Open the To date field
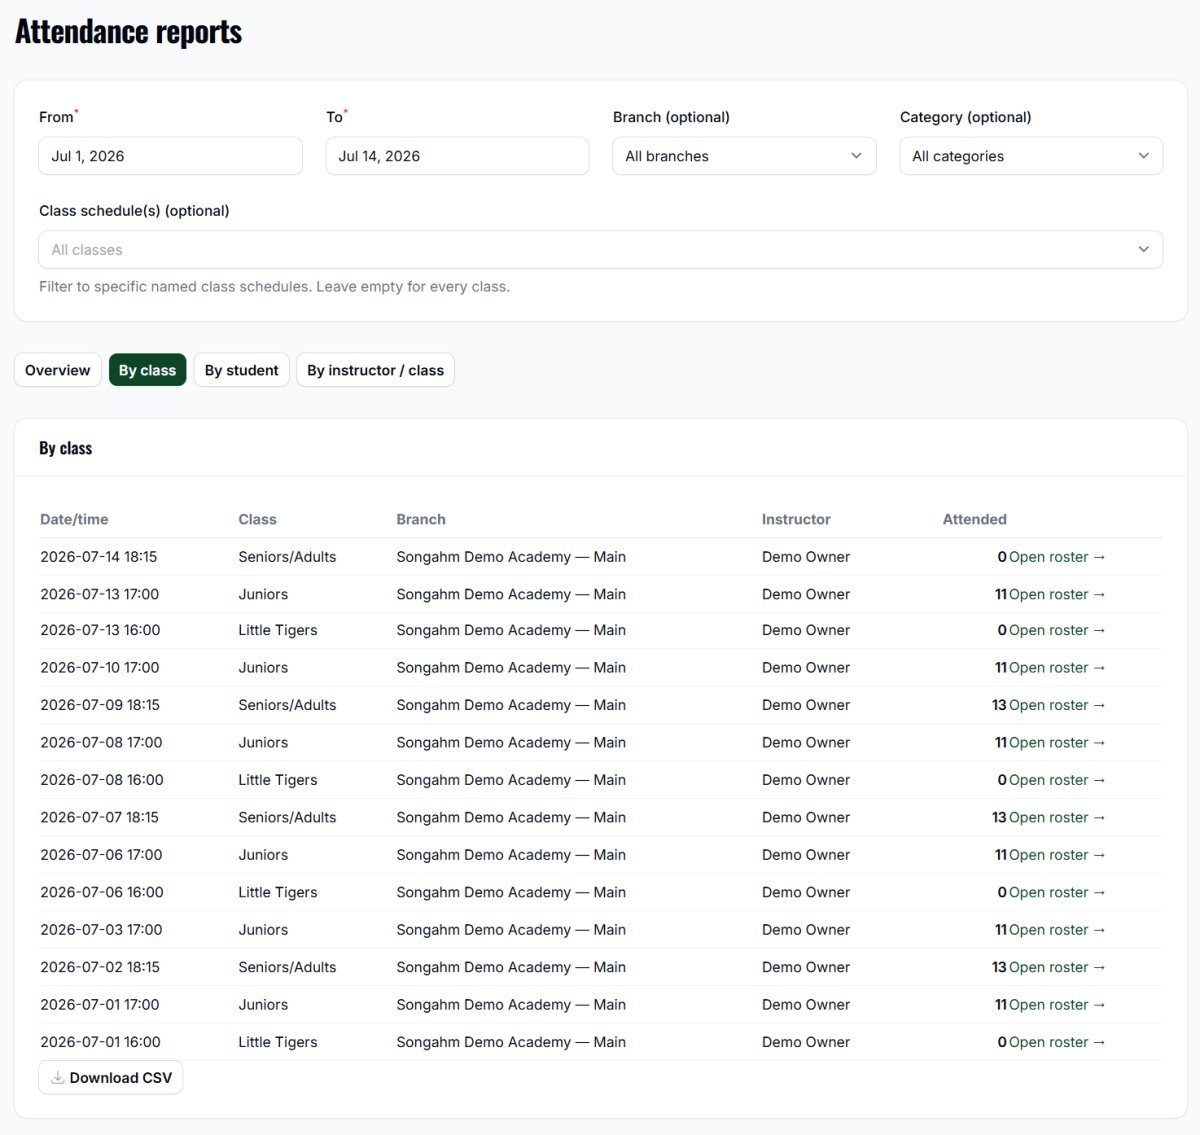Viewport: 1200px width, 1135px height. pyautogui.click(x=457, y=156)
